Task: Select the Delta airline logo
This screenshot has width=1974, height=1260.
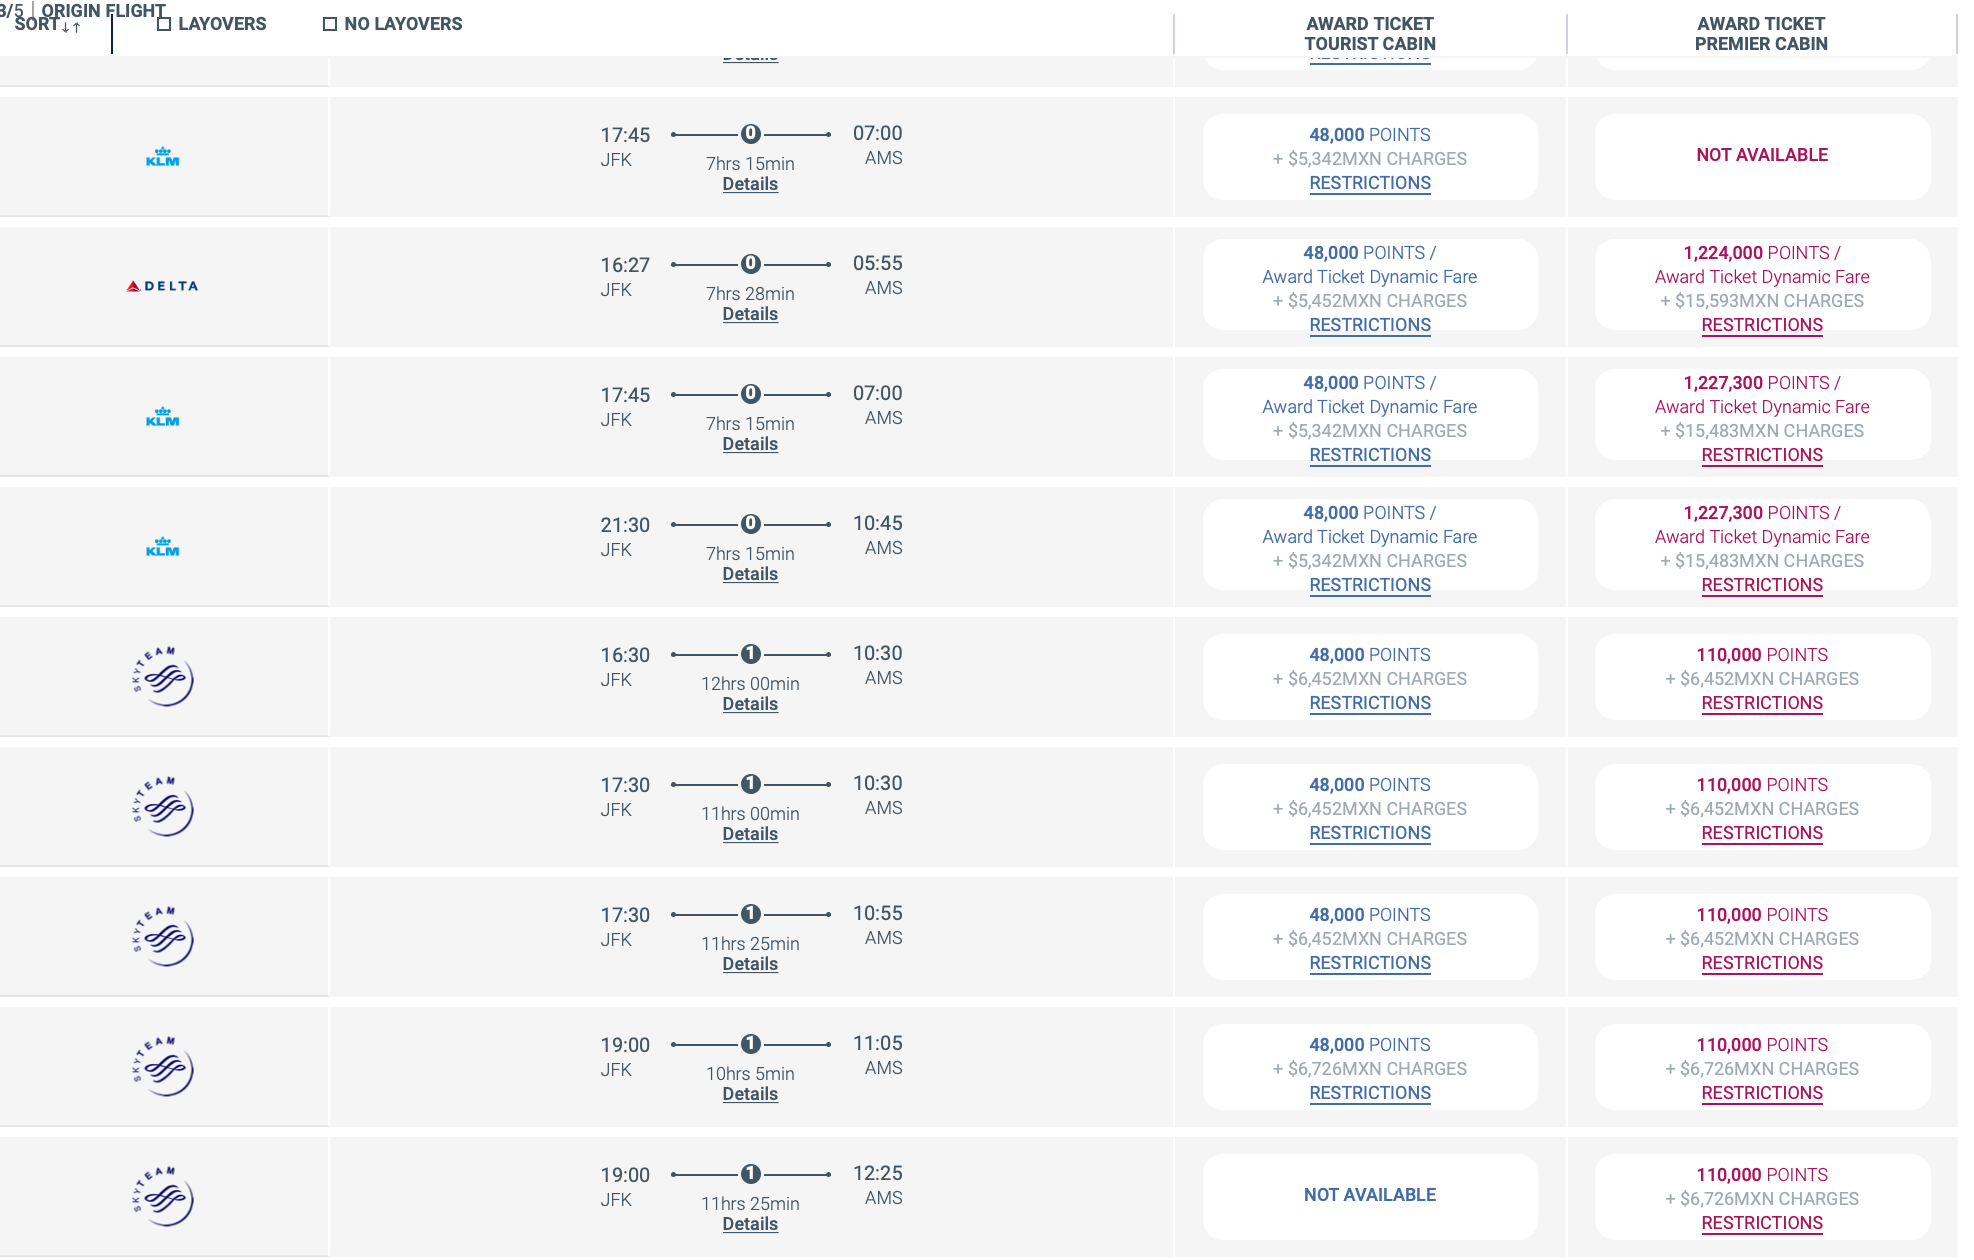Action: click(163, 285)
